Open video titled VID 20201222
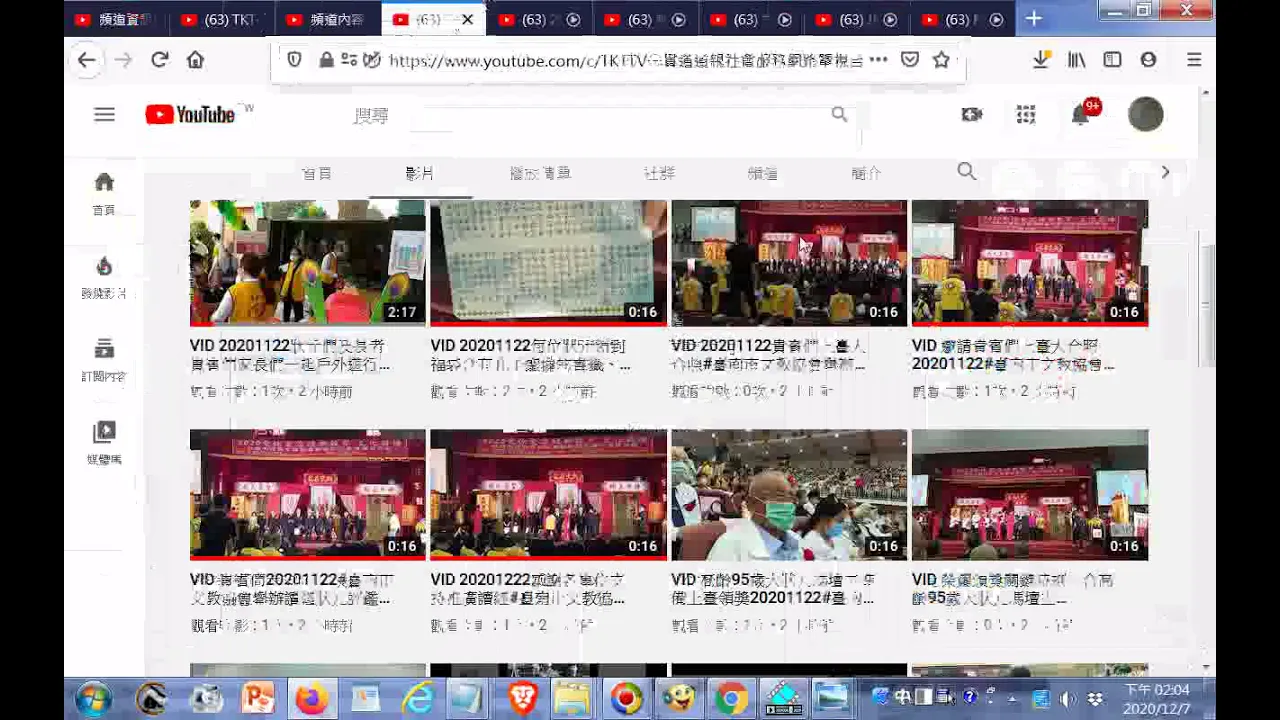Image resolution: width=1280 pixels, height=720 pixels. point(528,589)
